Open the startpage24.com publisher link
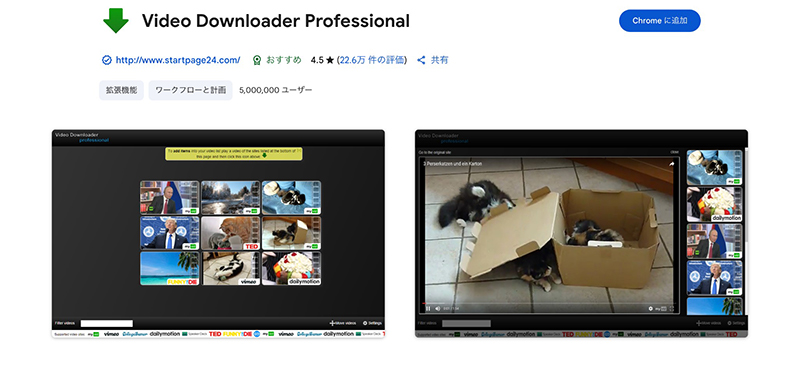This screenshot has height=376, width=799. tap(178, 60)
